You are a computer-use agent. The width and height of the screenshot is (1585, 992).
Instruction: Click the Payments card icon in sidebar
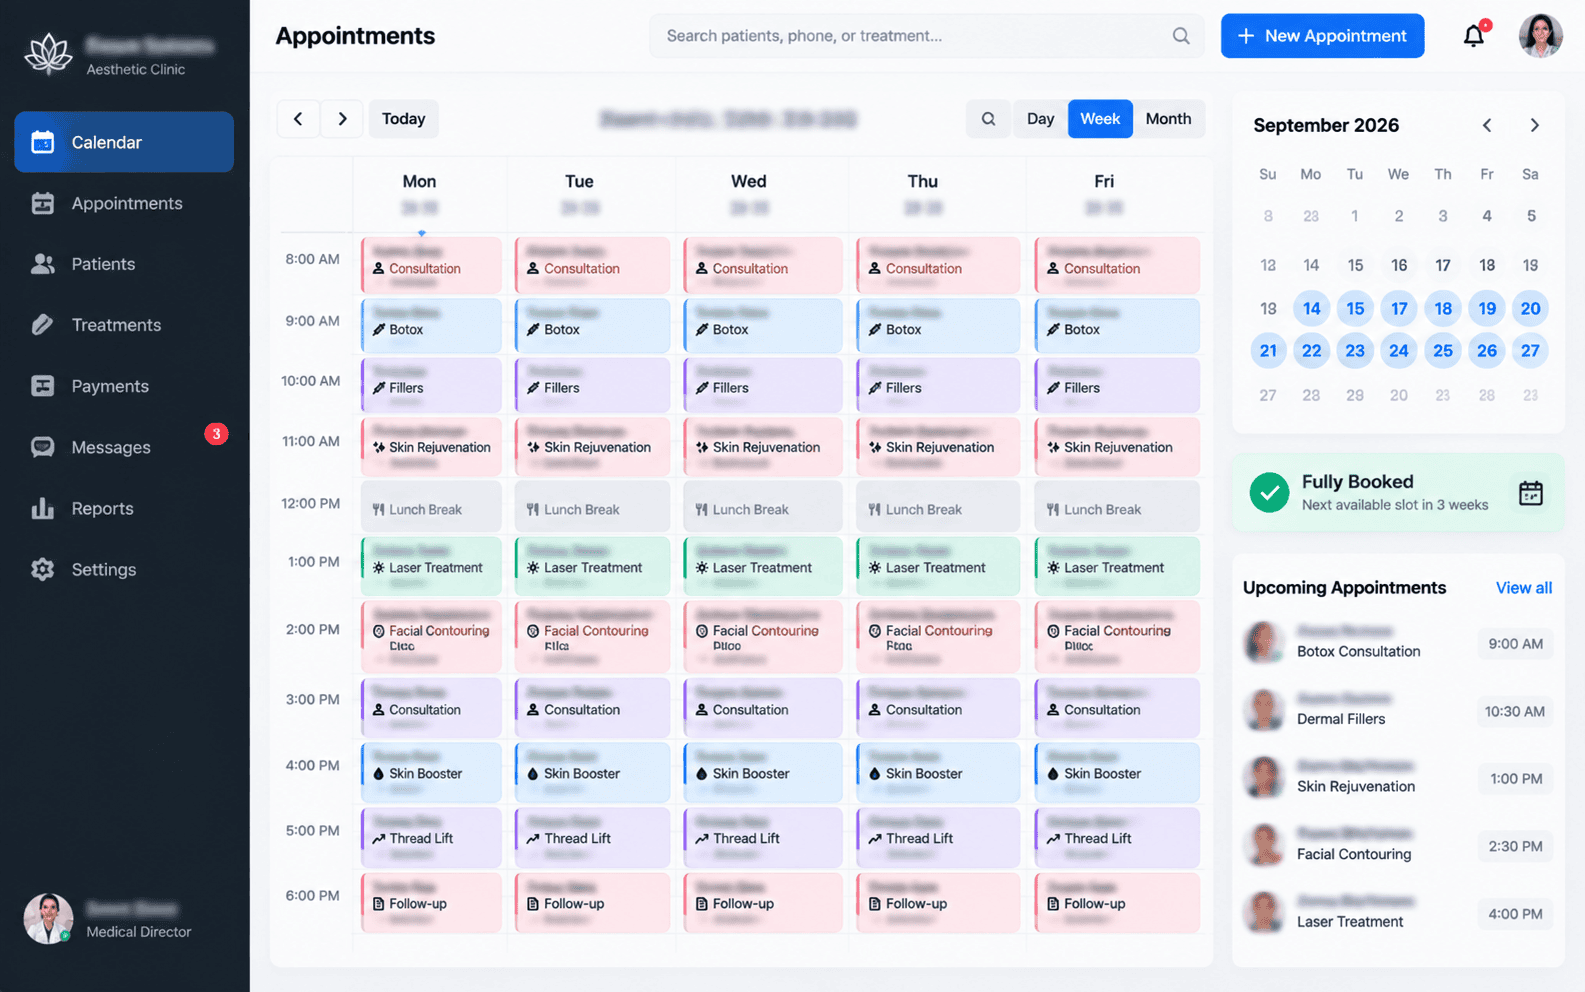(x=42, y=386)
